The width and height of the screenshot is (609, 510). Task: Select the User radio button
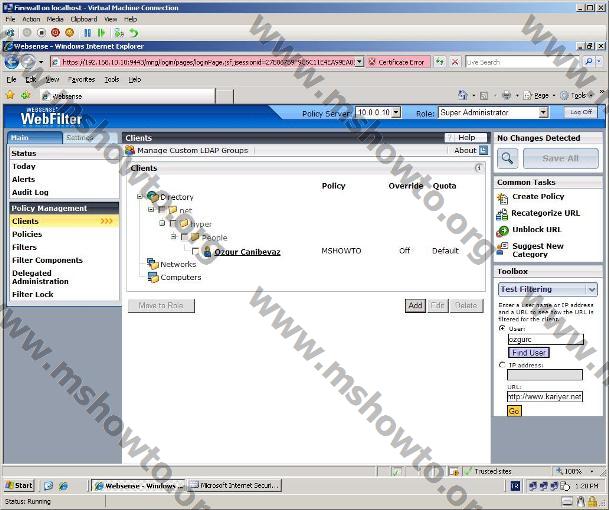[502, 329]
